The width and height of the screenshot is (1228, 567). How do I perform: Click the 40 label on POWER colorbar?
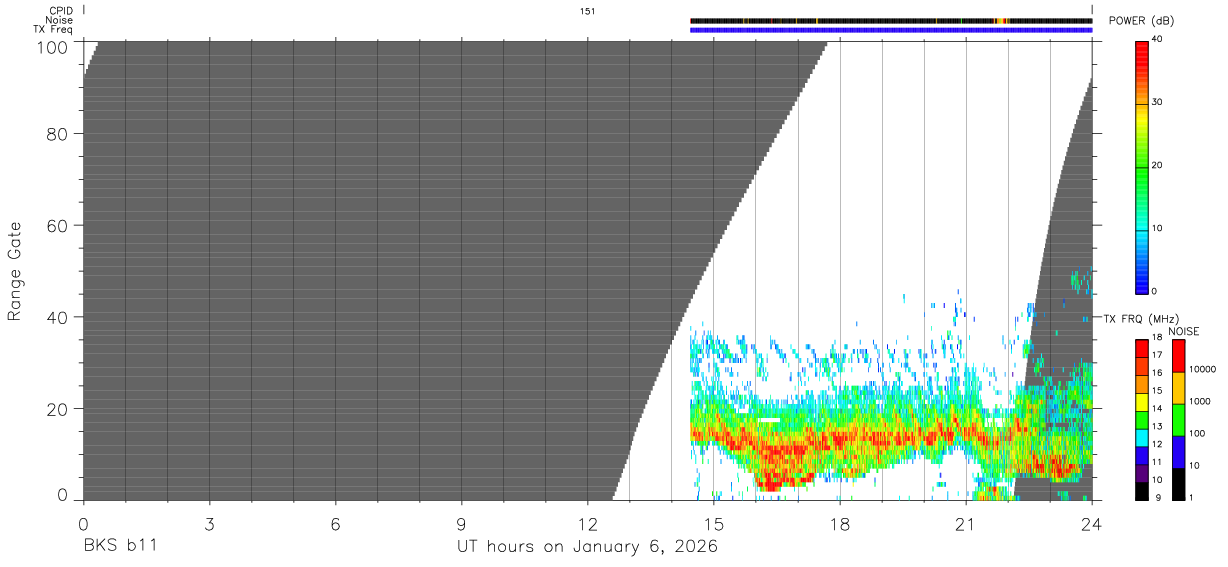[1157, 39]
